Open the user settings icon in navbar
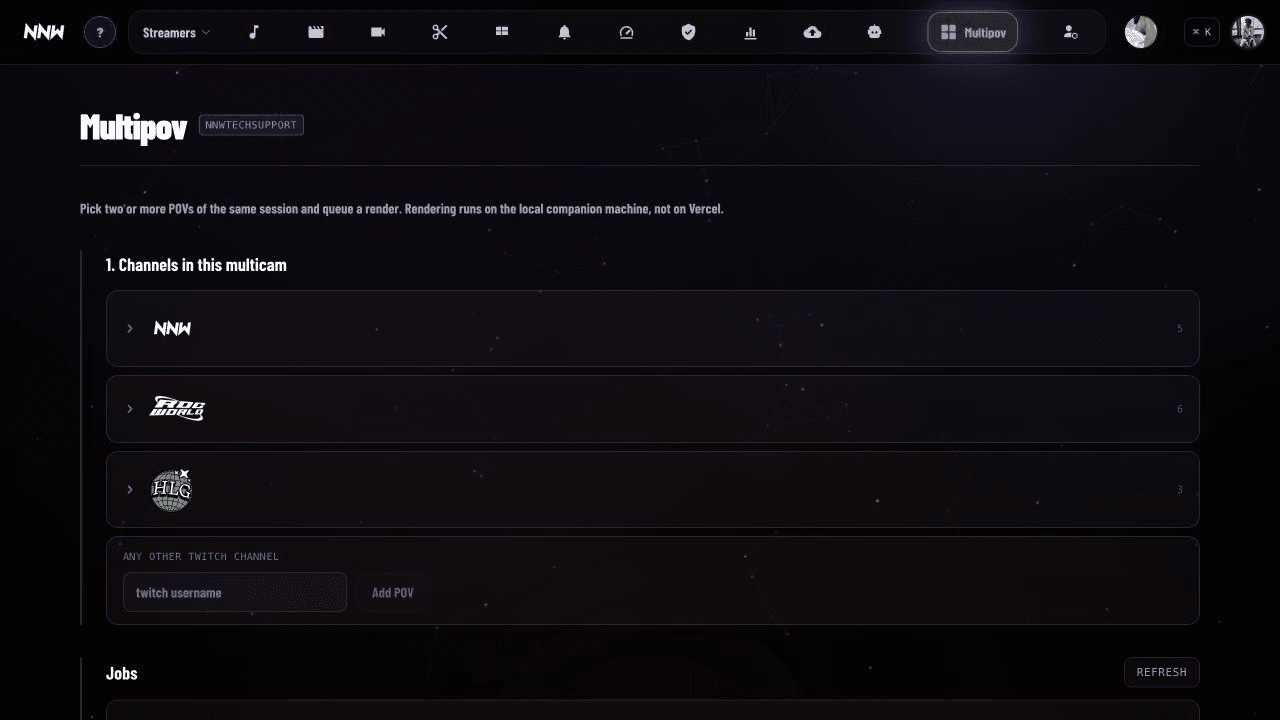Viewport: 1280px width, 720px height. click(1070, 32)
